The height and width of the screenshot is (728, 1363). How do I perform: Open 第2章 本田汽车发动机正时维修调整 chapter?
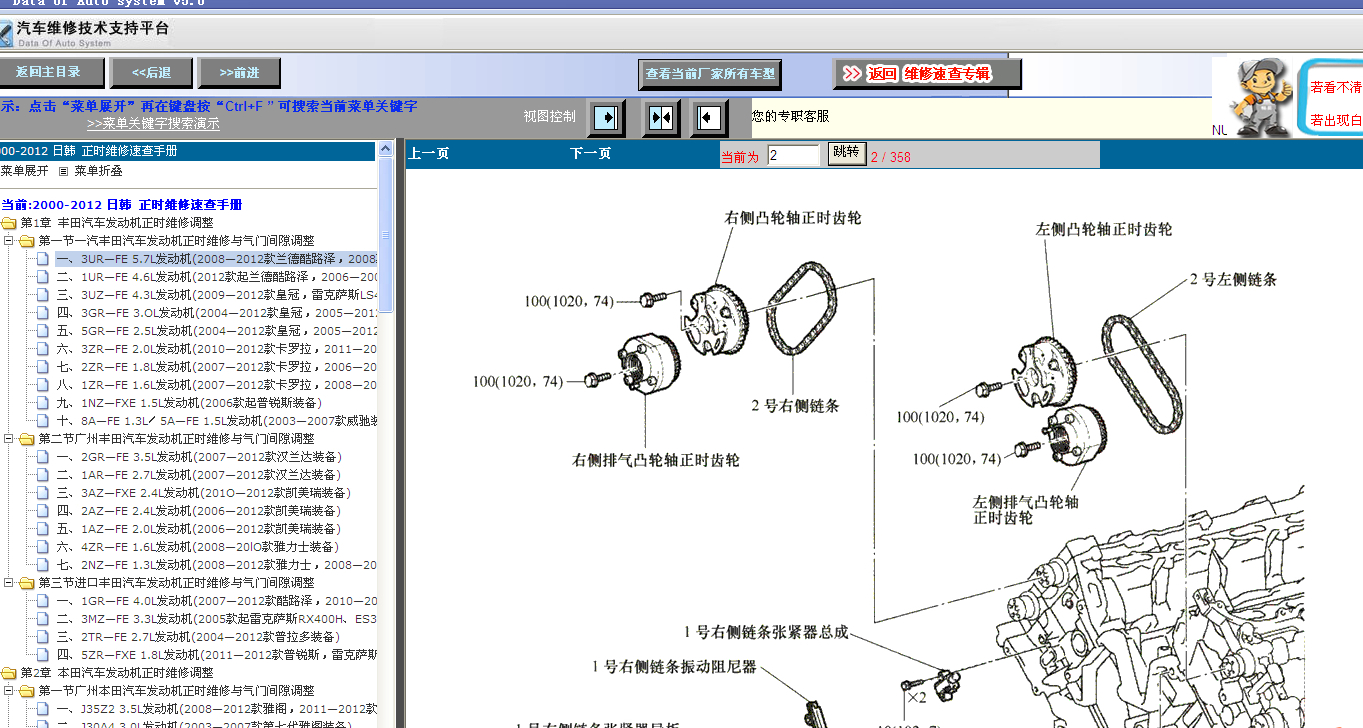pos(117,673)
